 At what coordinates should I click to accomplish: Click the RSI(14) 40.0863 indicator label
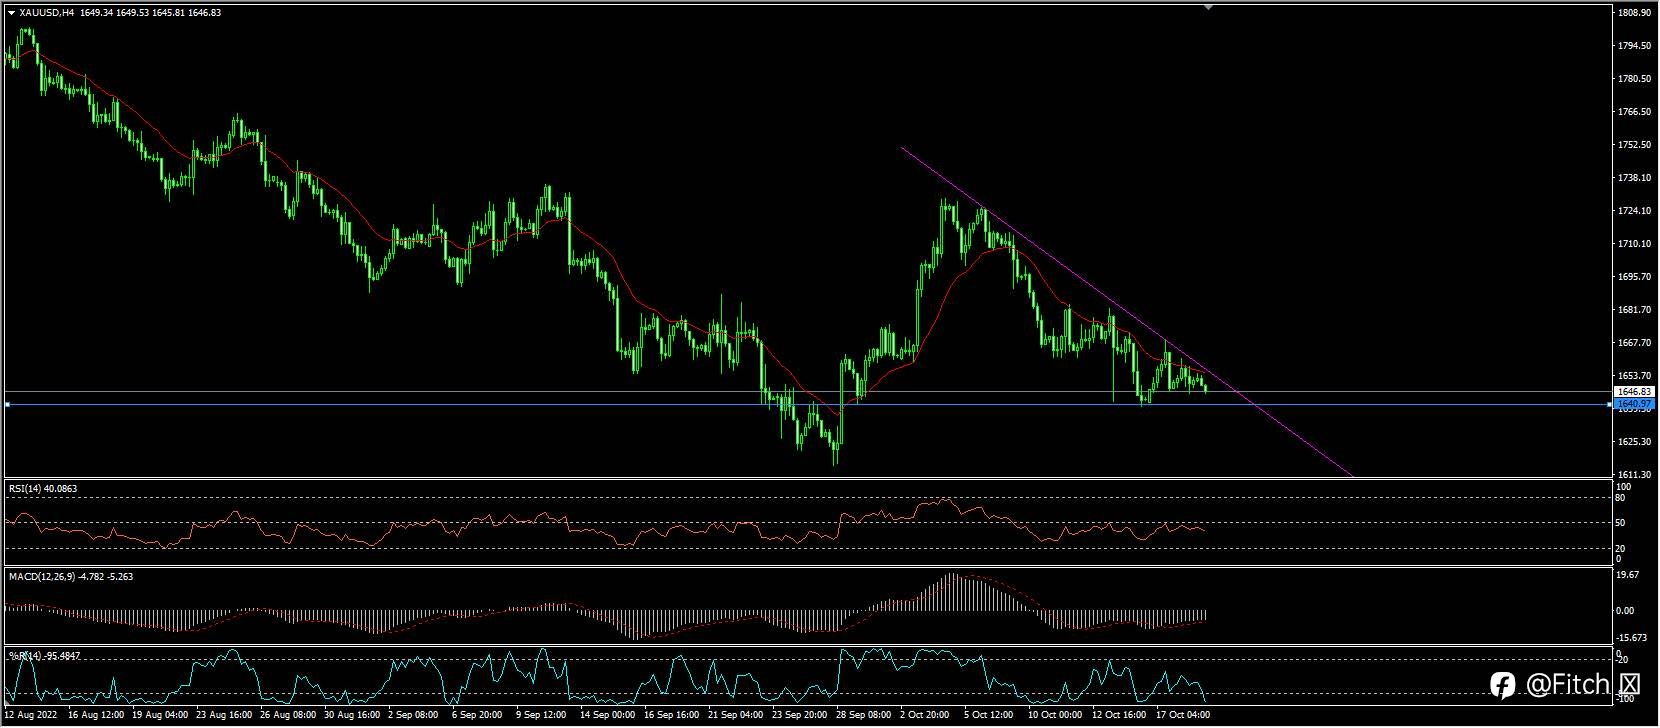pos(43,489)
